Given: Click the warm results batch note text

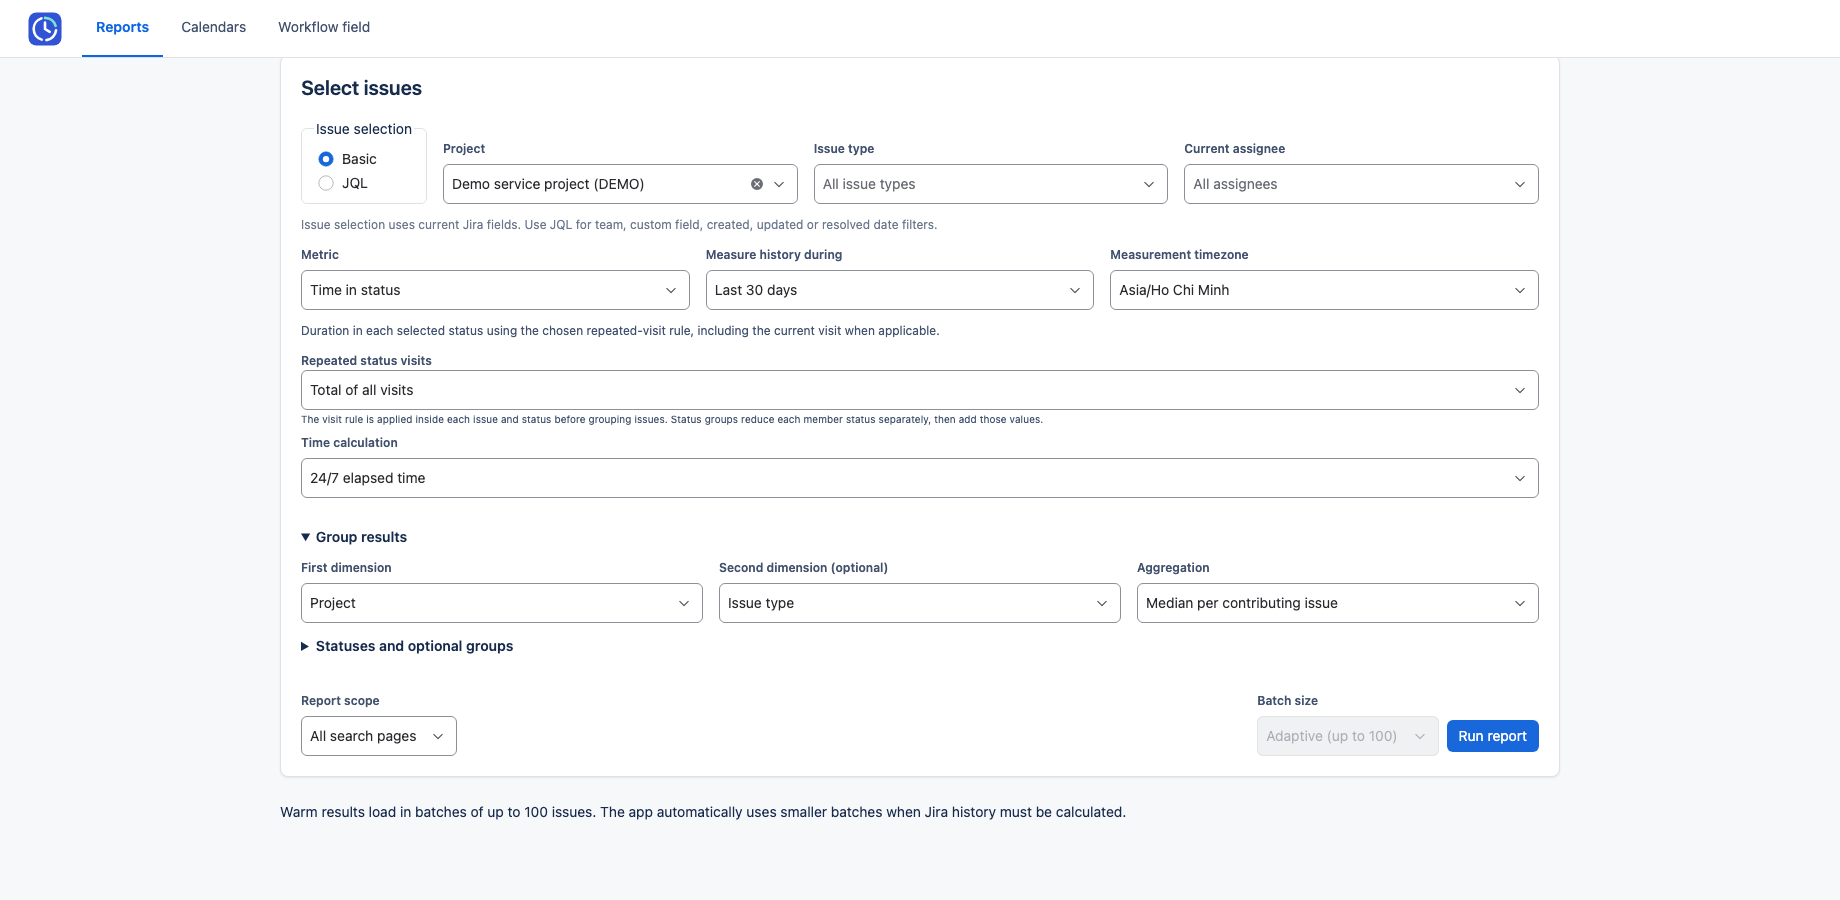Looking at the screenshot, I should coord(703,812).
